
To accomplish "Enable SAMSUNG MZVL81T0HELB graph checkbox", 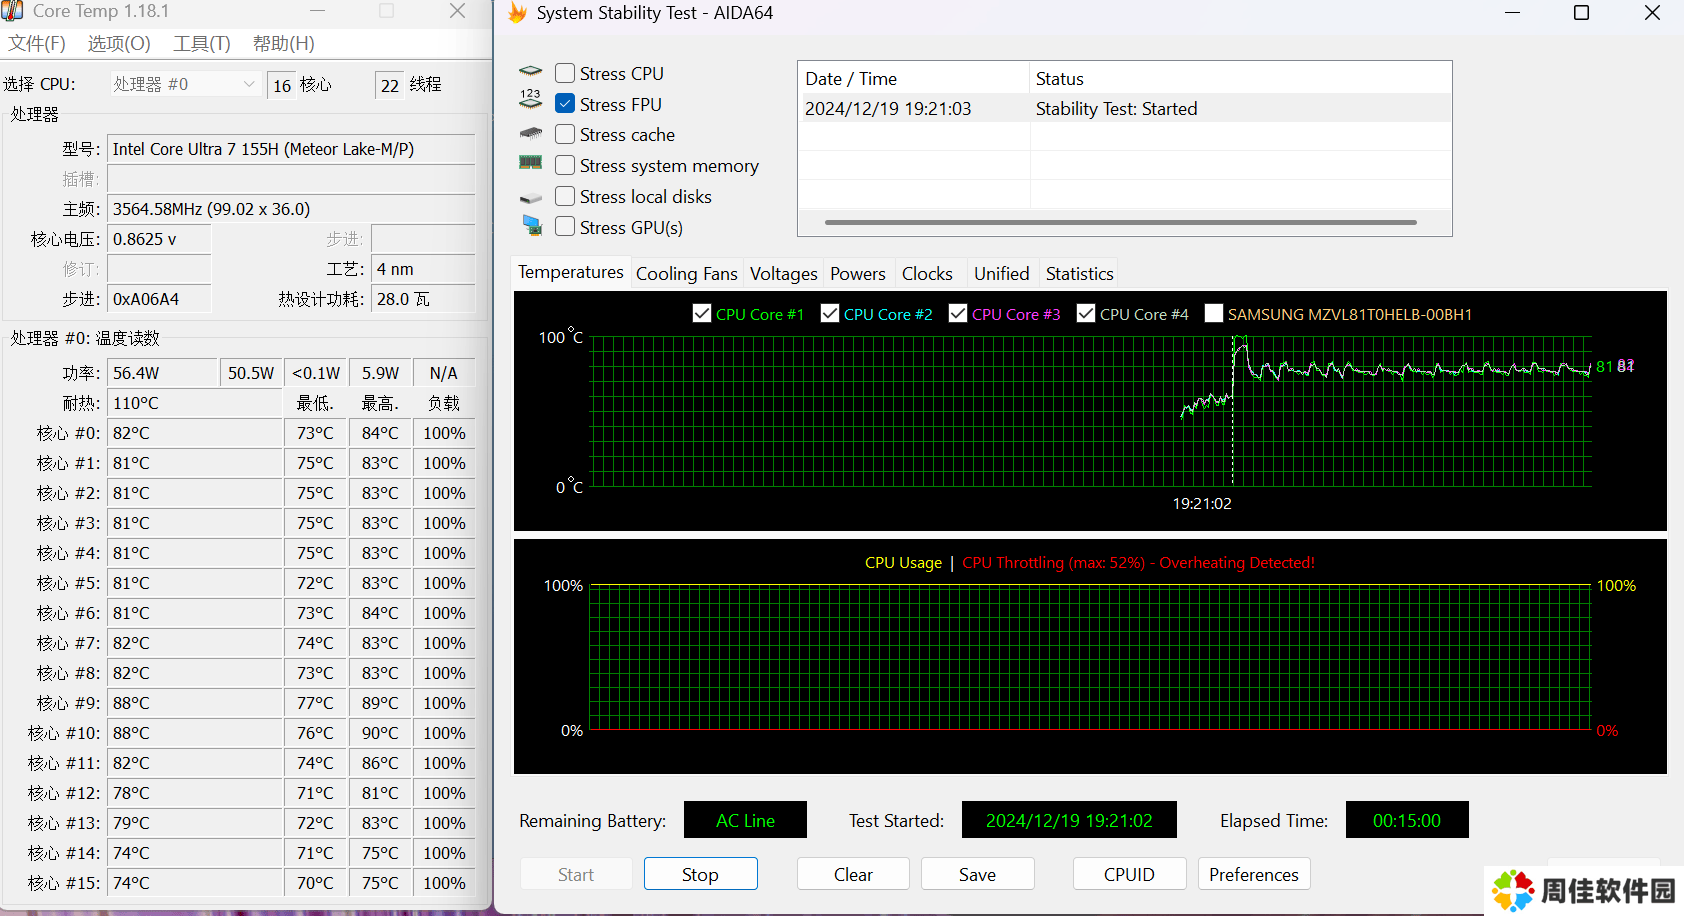I will [1214, 313].
